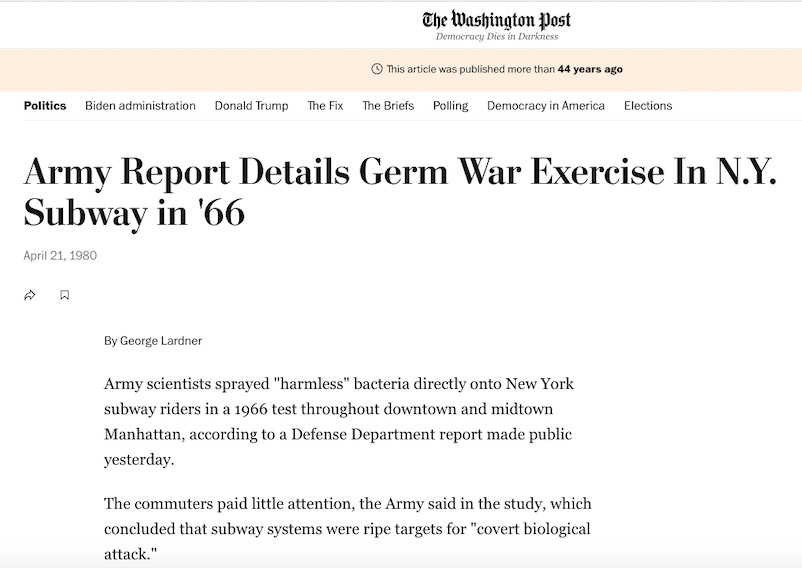Click 'Democracy Dies in Darkness' tagline
The image size is (802, 568).
497,36
